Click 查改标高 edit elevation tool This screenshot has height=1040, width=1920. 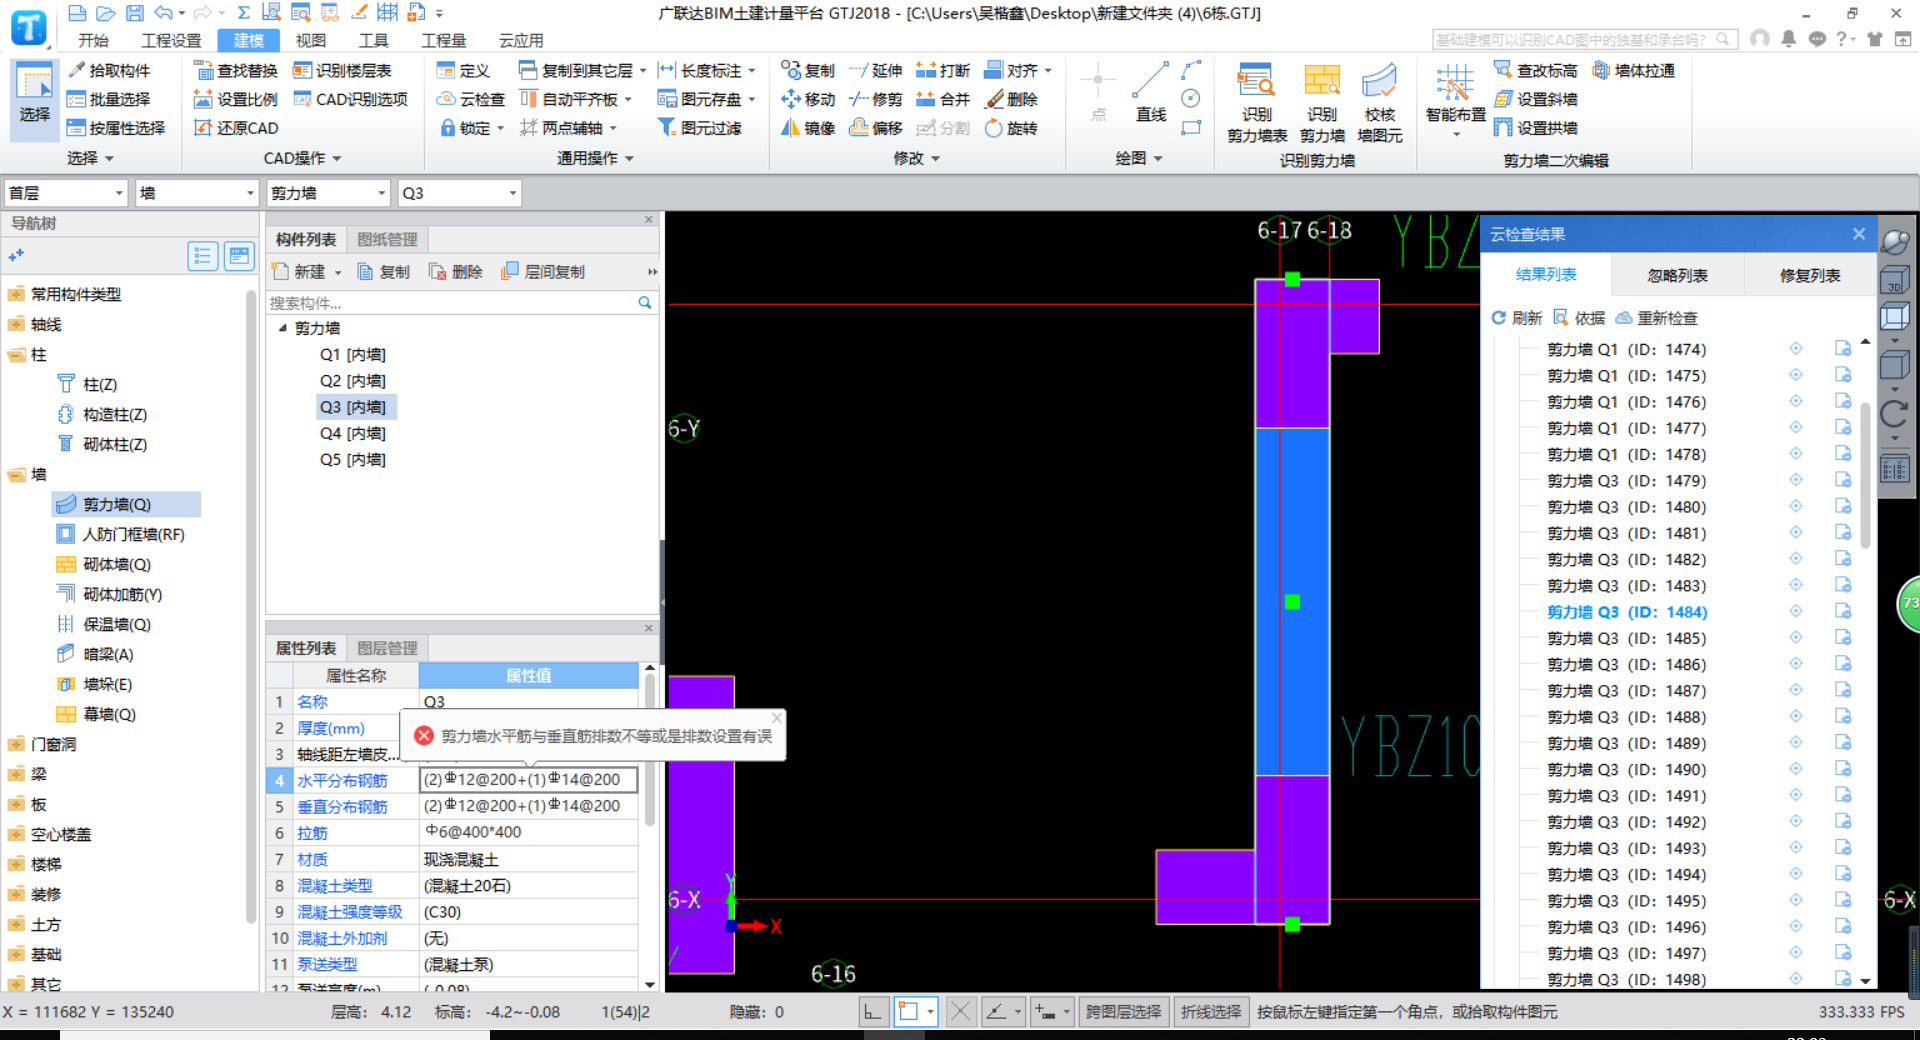point(1535,70)
